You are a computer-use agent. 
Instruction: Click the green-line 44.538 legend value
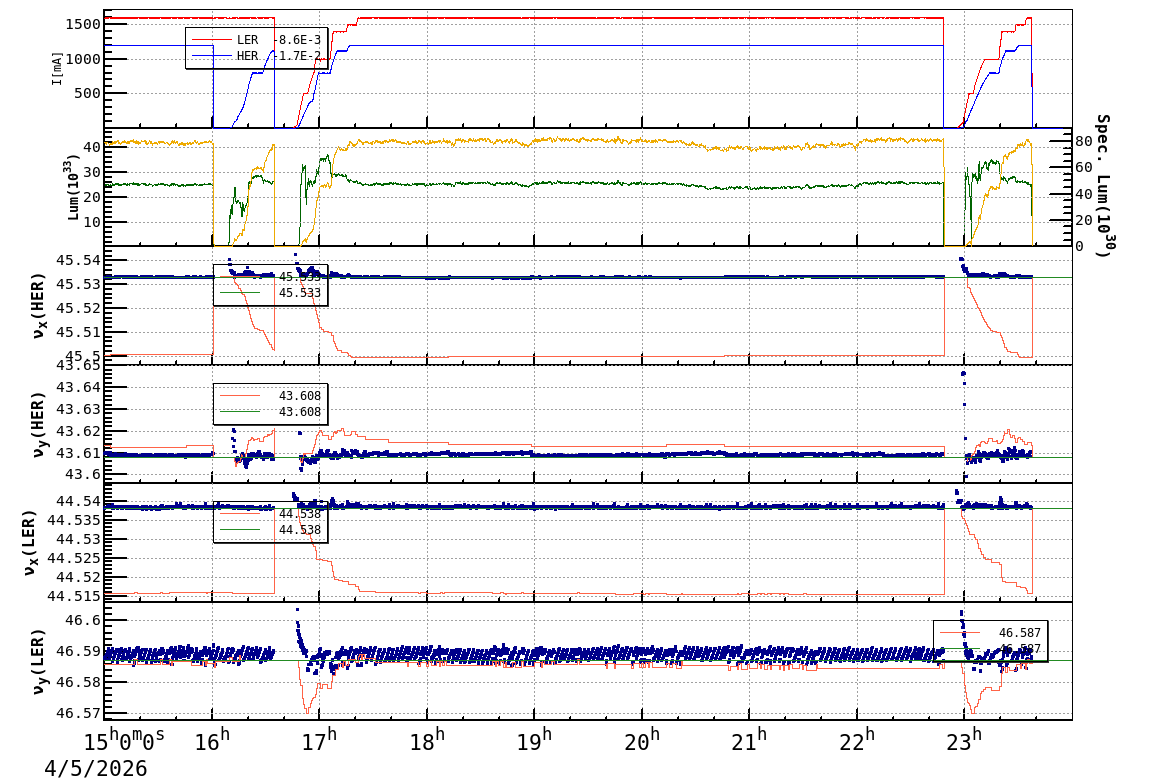(x=300, y=530)
